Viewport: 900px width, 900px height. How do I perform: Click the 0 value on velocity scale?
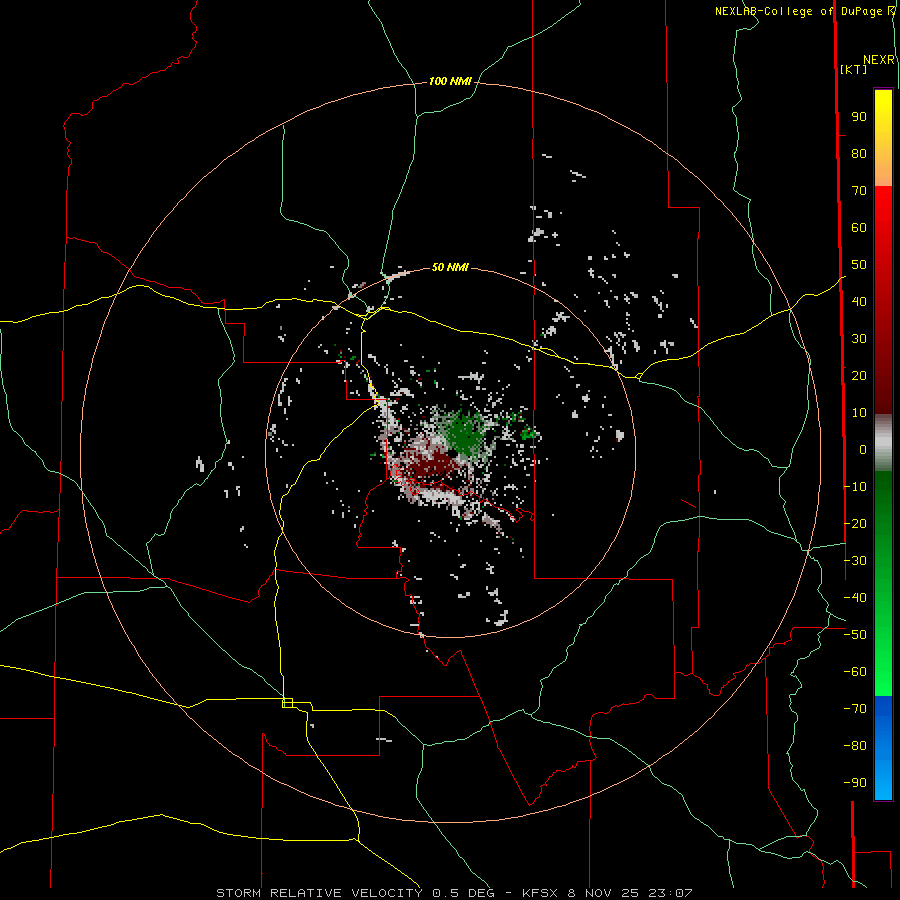pos(863,450)
